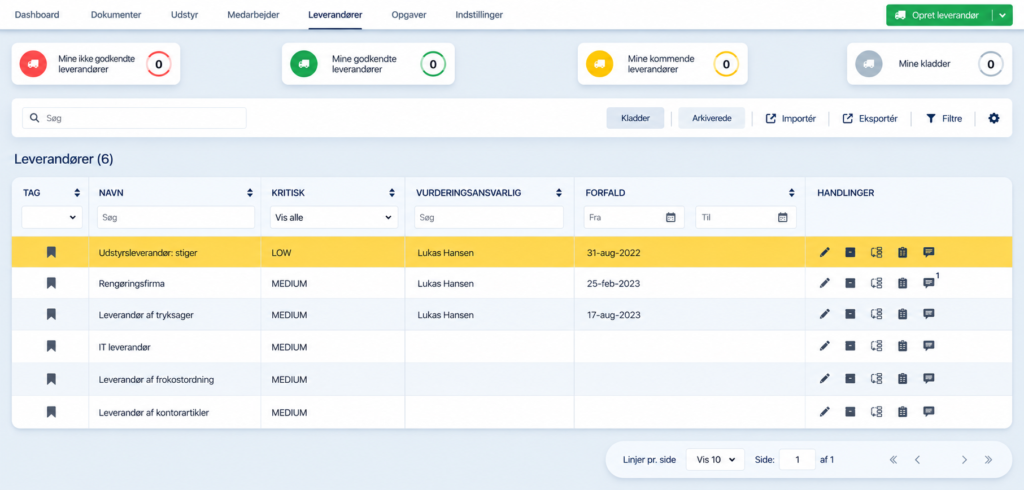The width and height of the screenshot is (1024, 490).
Task: Open clipboard icon for IT leverandør
Action: (x=903, y=346)
